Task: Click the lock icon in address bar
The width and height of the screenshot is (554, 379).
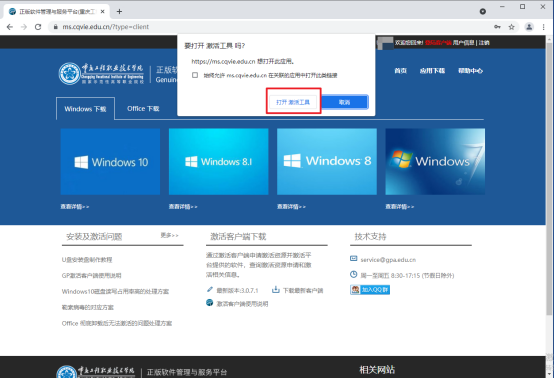Action: [x=55, y=27]
